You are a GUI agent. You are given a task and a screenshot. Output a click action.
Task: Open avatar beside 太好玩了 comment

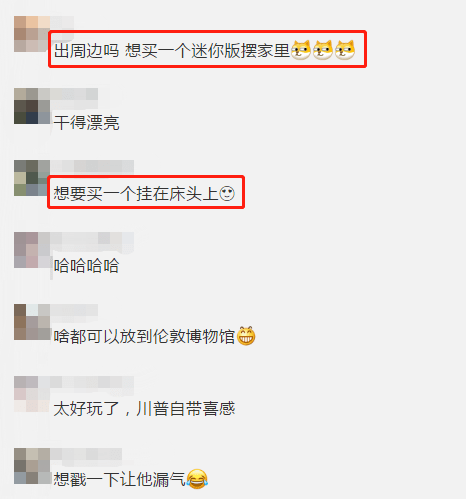click(x=32, y=394)
